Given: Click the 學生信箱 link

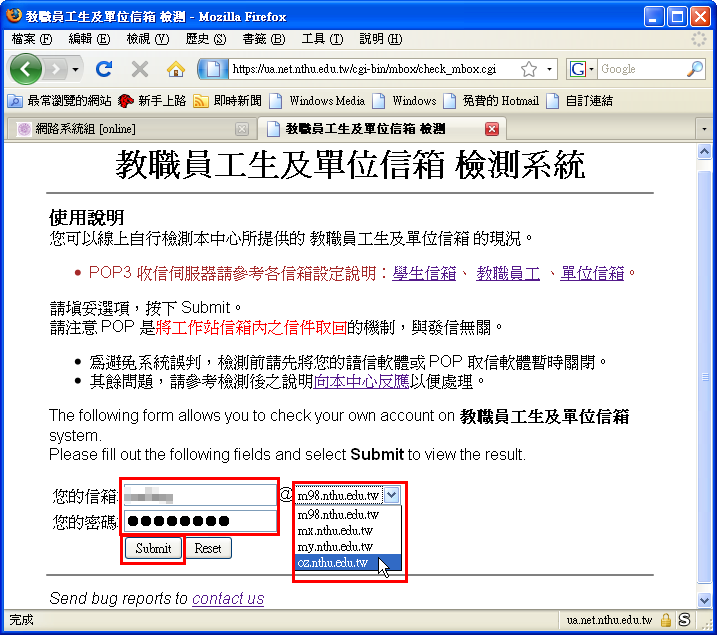Looking at the screenshot, I should [x=425, y=273].
